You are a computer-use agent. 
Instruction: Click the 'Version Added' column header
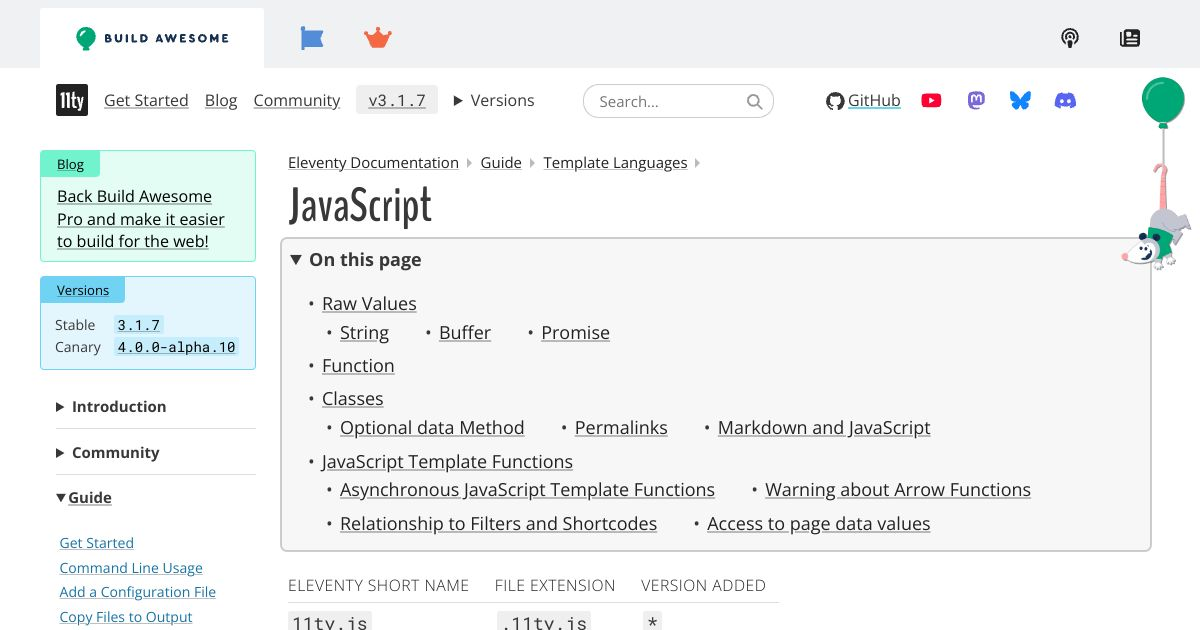tap(703, 585)
